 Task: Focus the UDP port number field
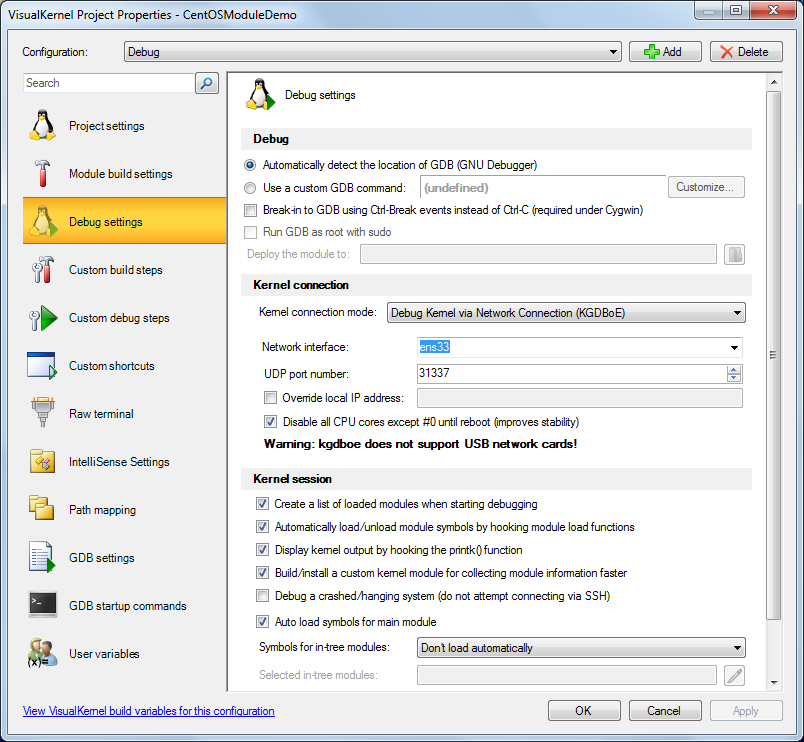pyautogui.click(x=572, y=374)
